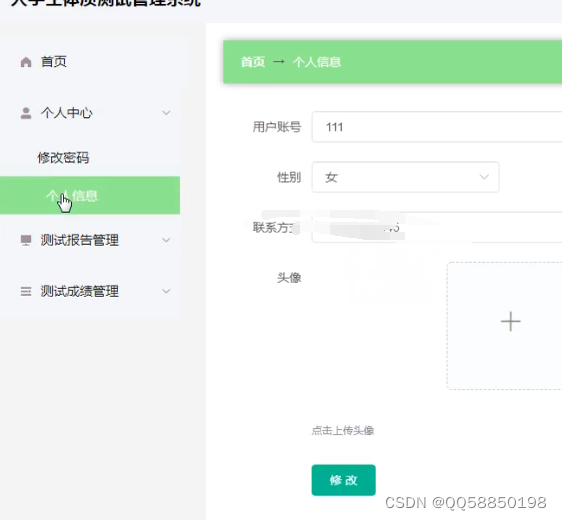
Task: Click the 首页 breadcrumb link
Action: pos(253,62)
